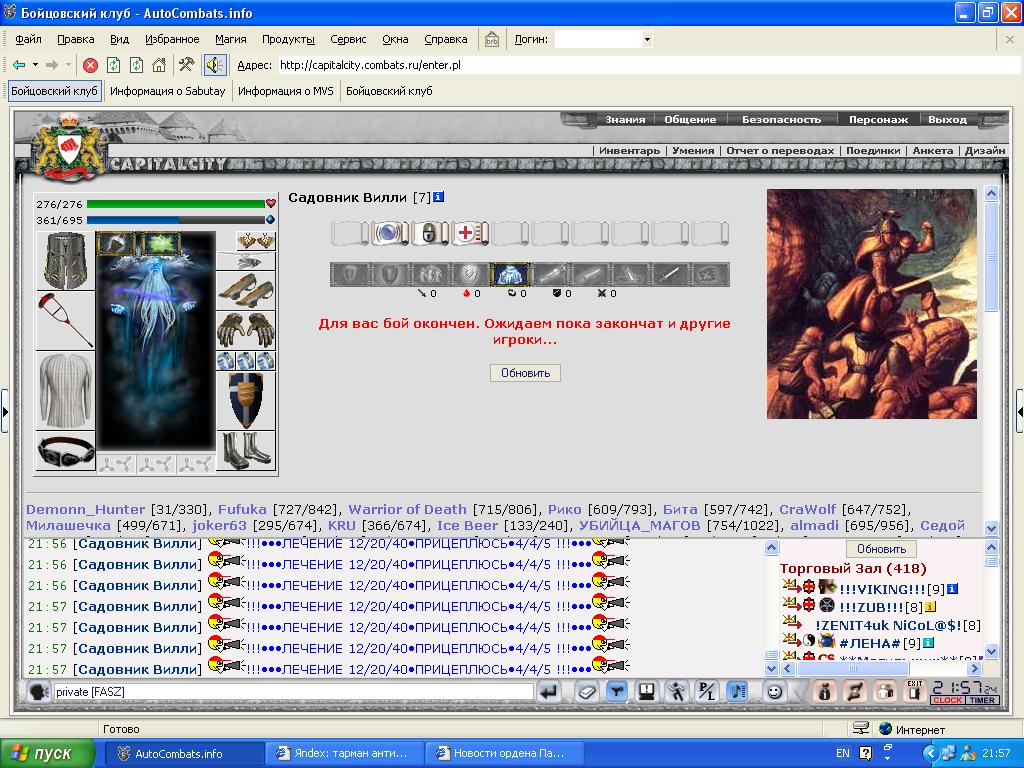
Task: Toggle the floppy disk chat icon
Action: pyautogui.click(x=647, y=692)
